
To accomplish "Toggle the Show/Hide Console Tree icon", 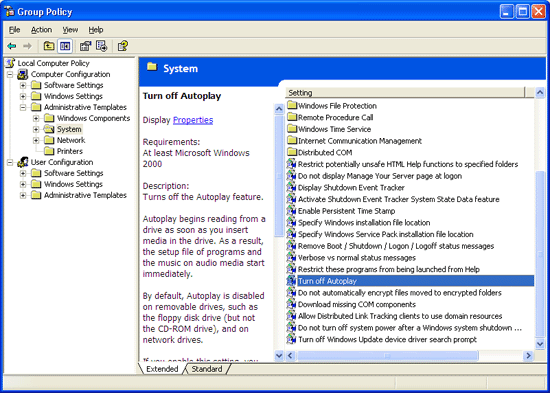I will point(65,46).
